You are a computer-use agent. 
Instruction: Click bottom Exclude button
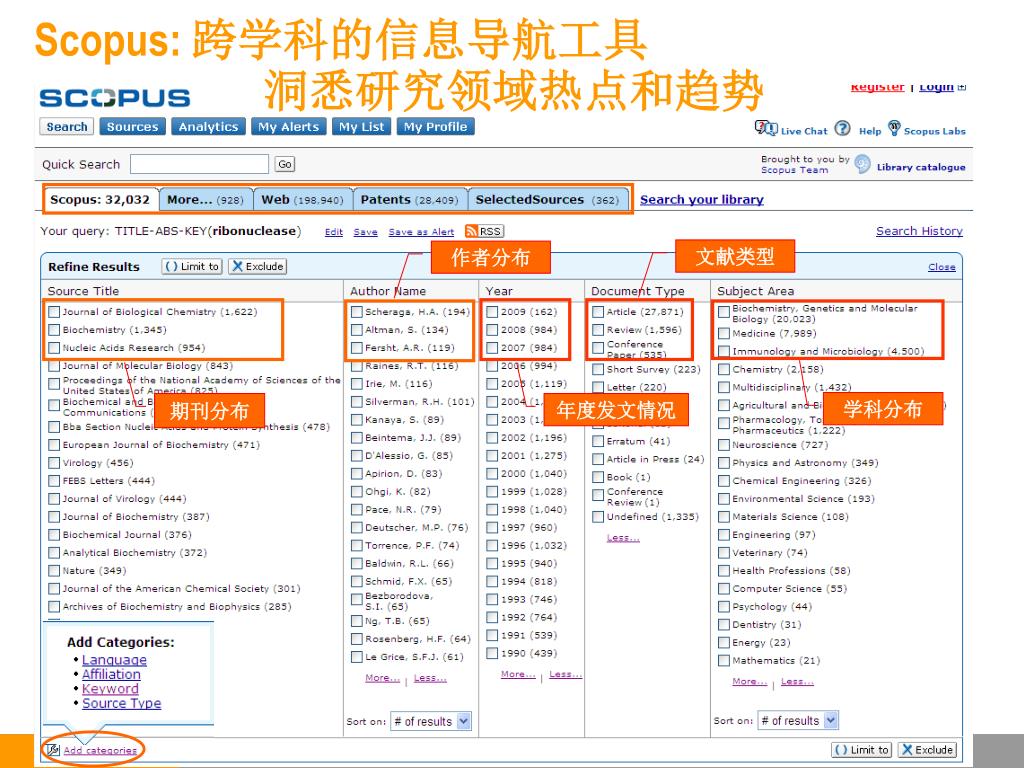927,750
